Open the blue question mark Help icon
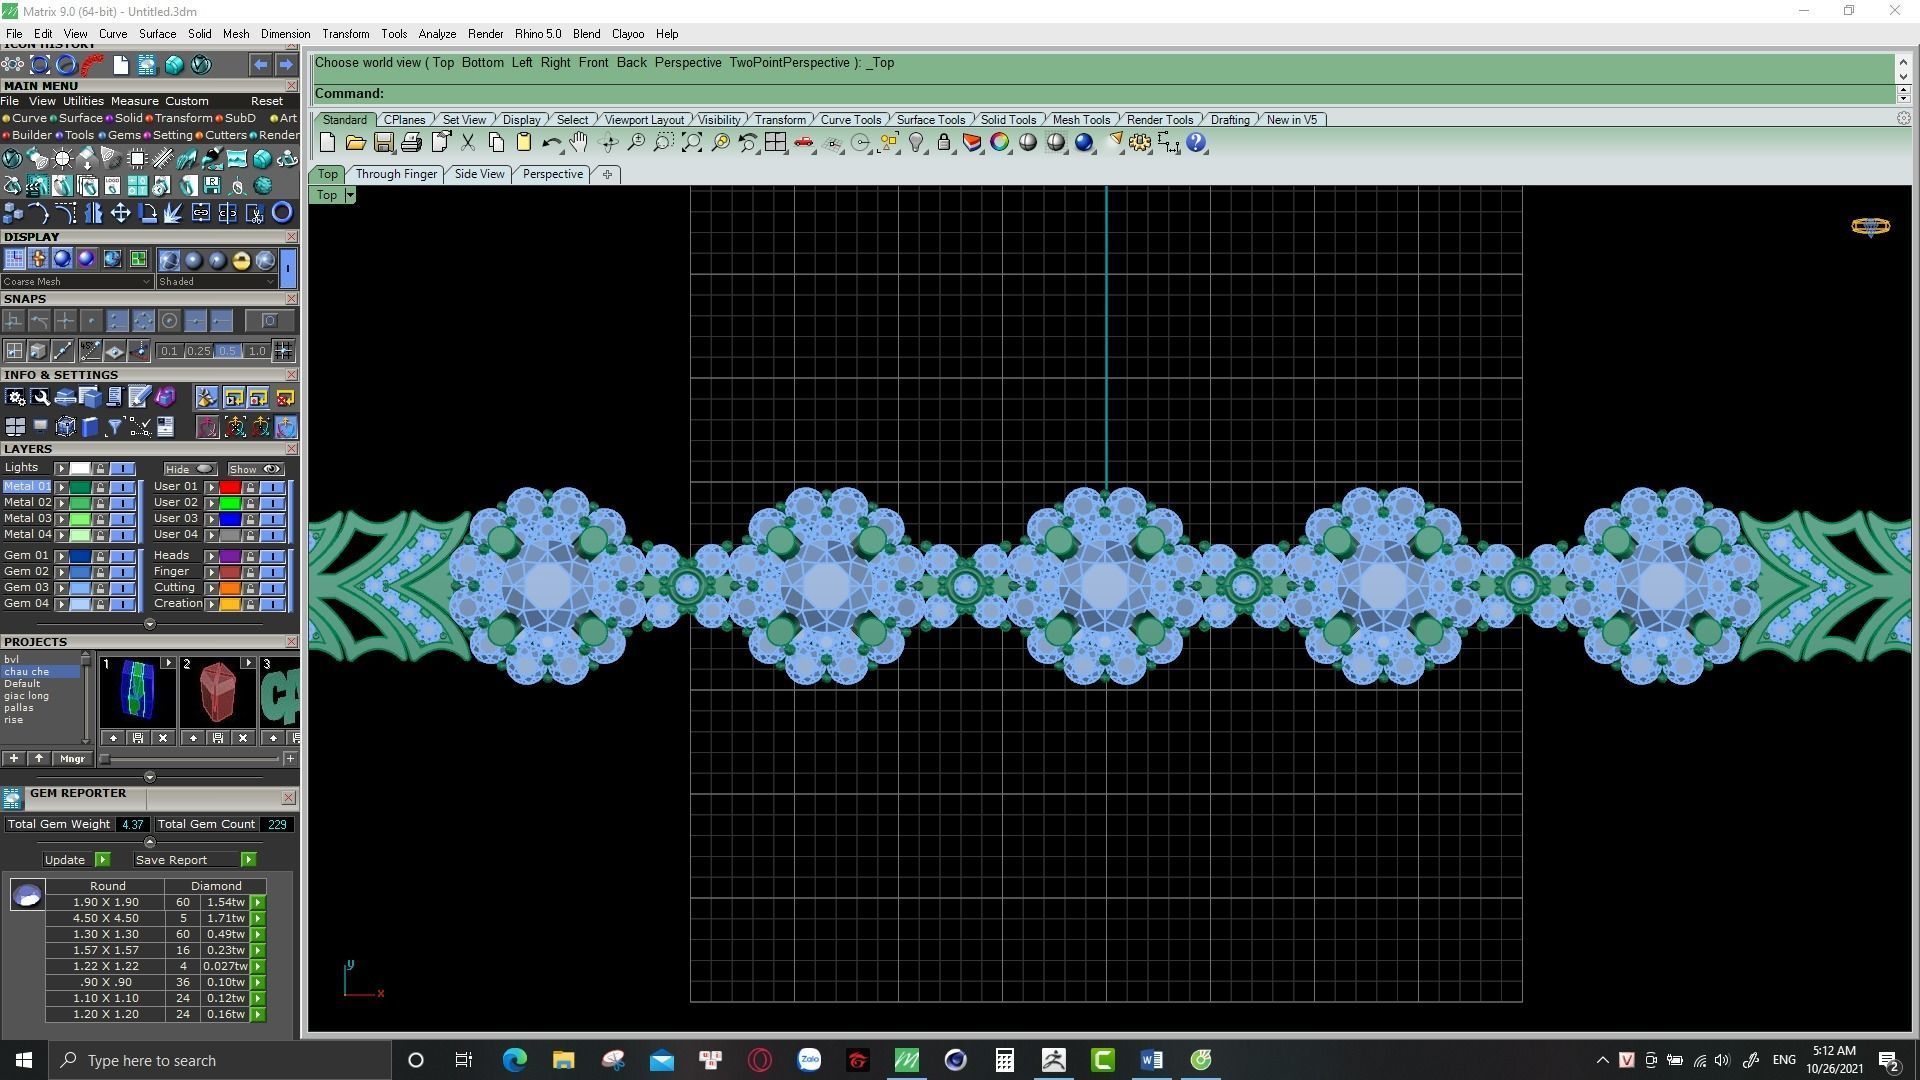Viewport: 1920px width, 1080px height. coord(1196,143)
